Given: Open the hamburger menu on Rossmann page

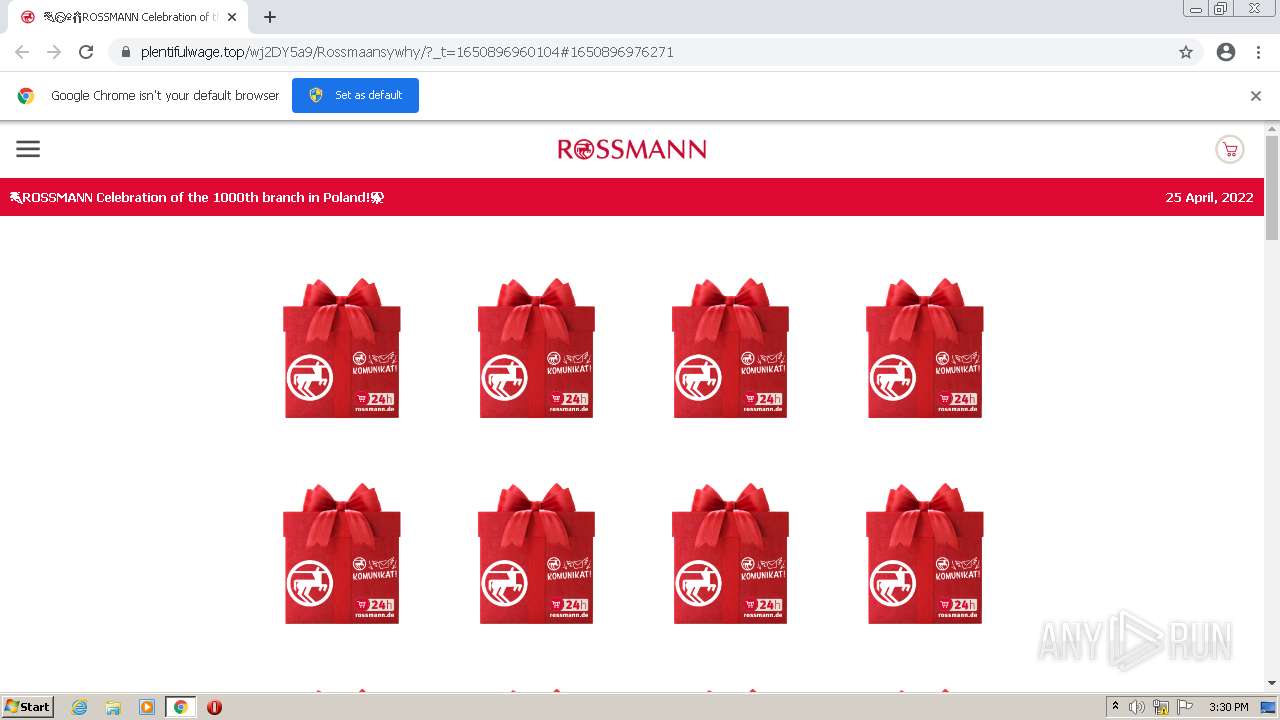Looking at the screenshot, I should (28, 149).
